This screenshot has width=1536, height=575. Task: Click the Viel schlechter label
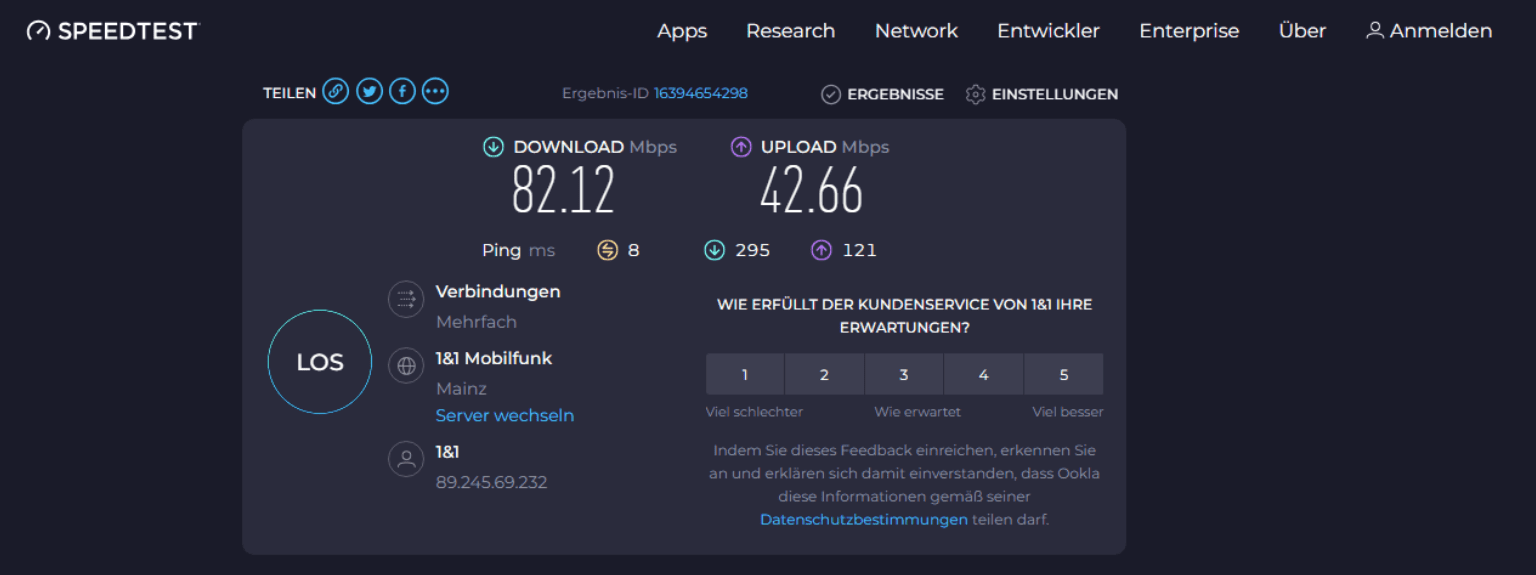pyautogui.click(x=754, y=412)
